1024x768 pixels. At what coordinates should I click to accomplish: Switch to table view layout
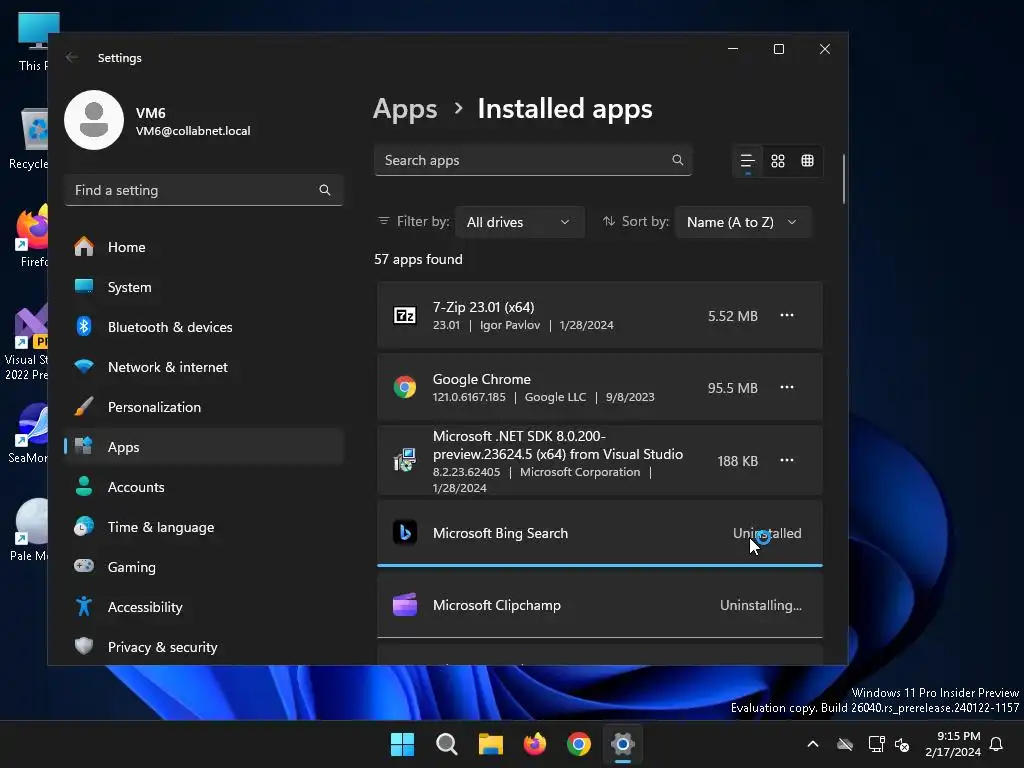[x=808, y=161]
